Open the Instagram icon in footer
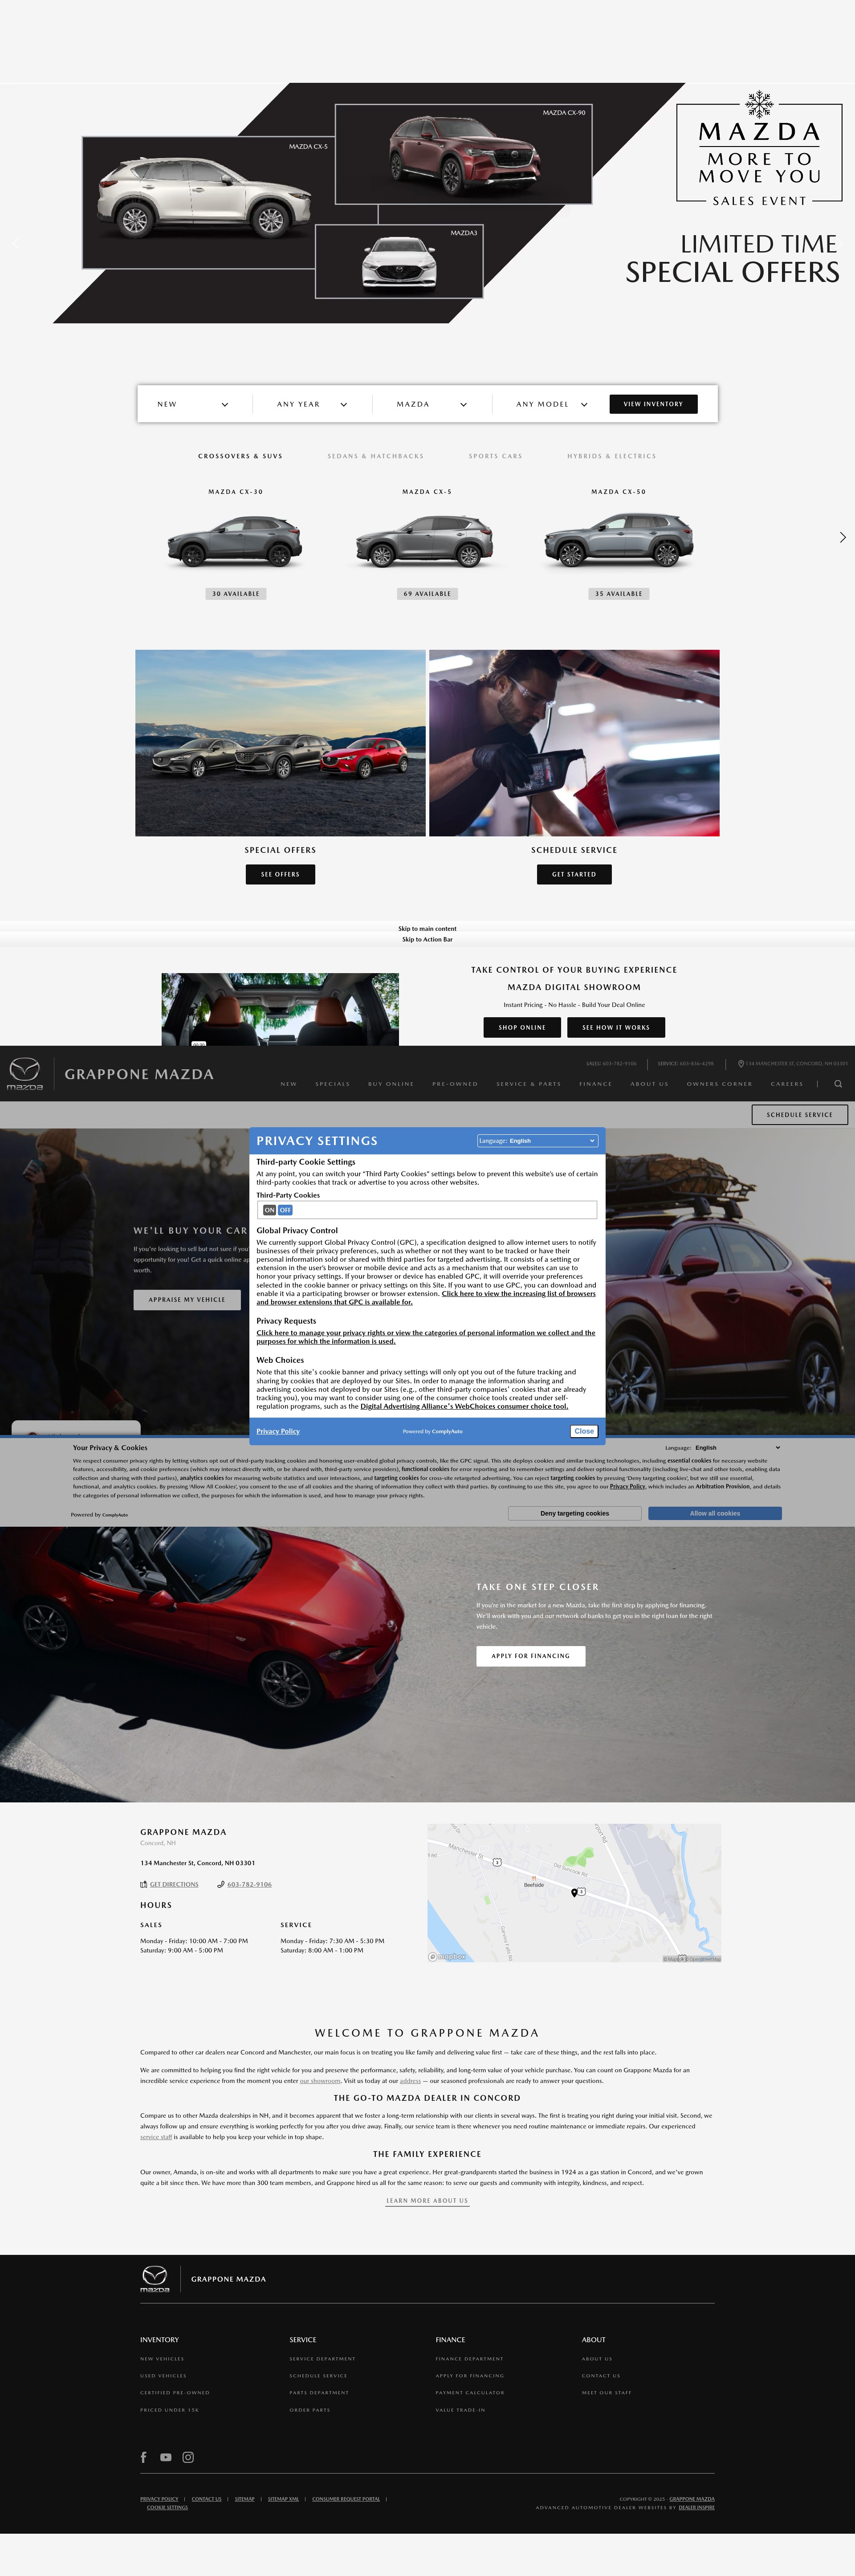This screenshot has height=2576, width=855. tap(188, 2457)
